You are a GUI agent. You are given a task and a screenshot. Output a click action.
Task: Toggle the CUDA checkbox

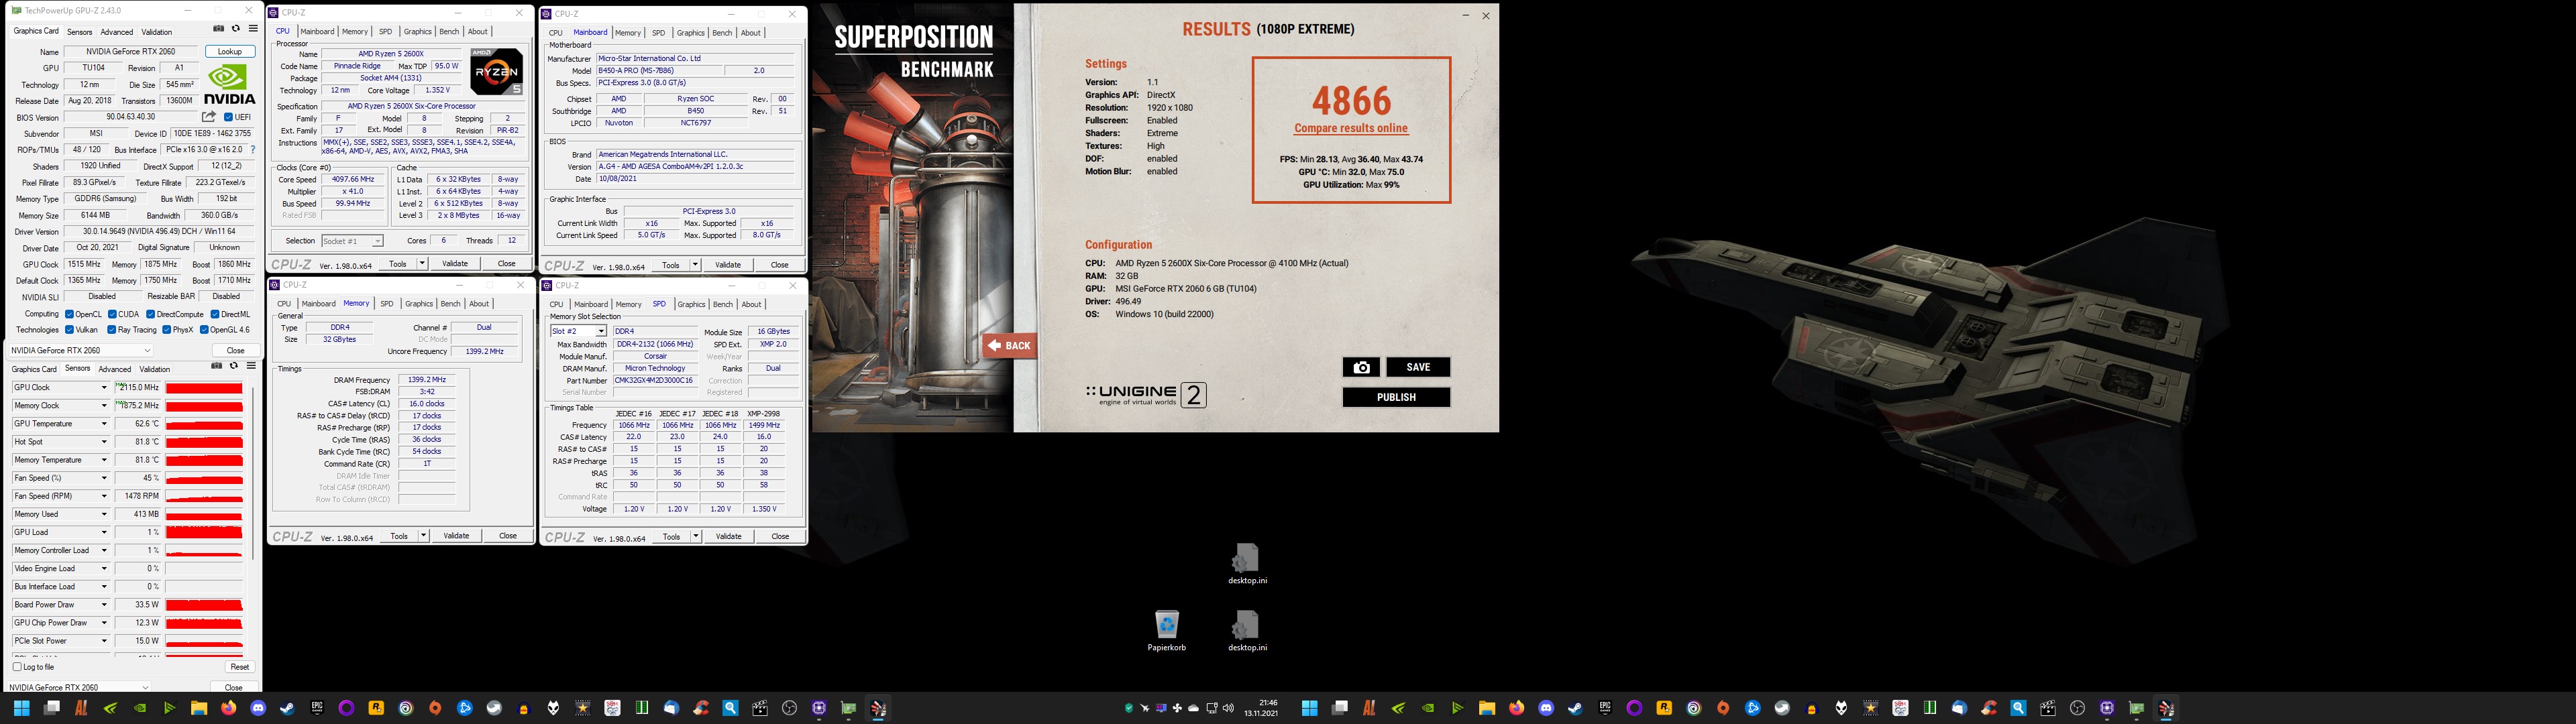click(113, 314)
